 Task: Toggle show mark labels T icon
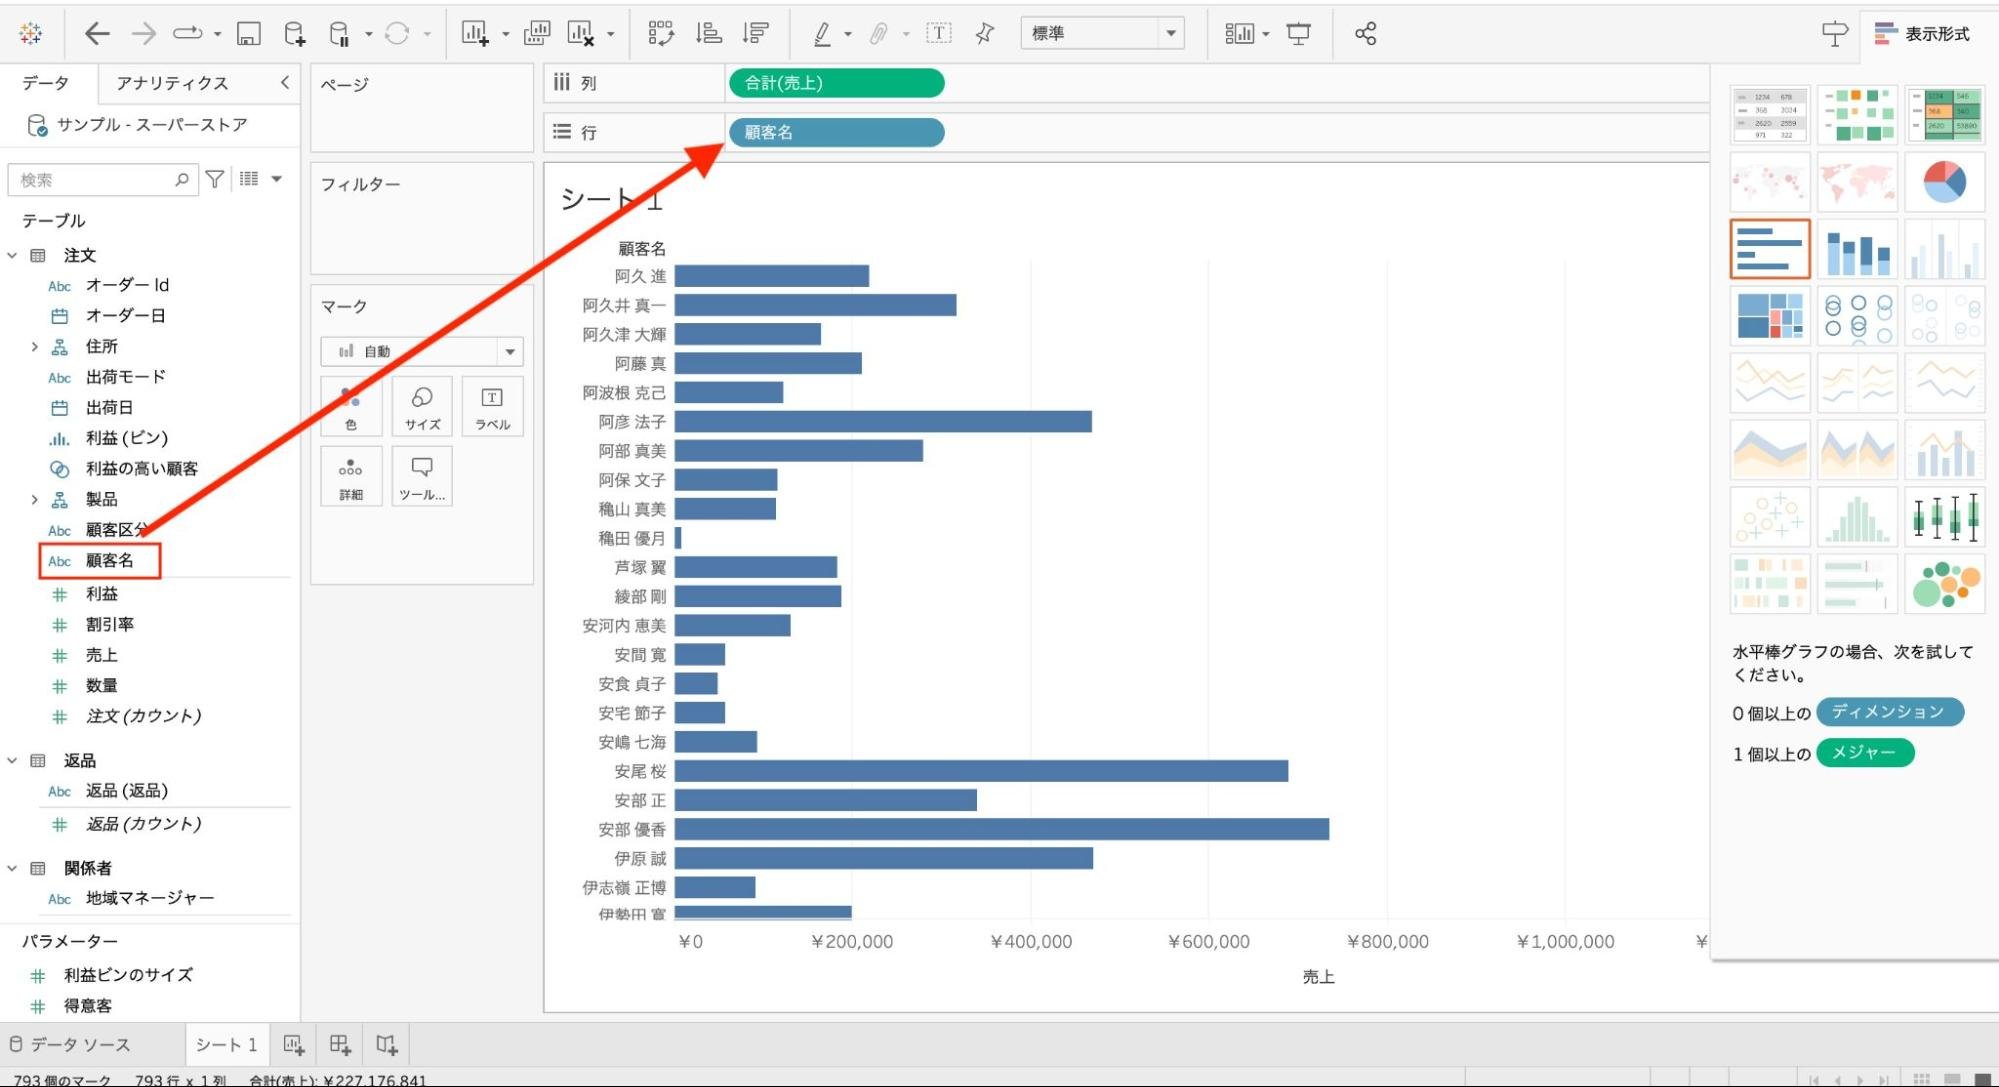coord(939,33)
